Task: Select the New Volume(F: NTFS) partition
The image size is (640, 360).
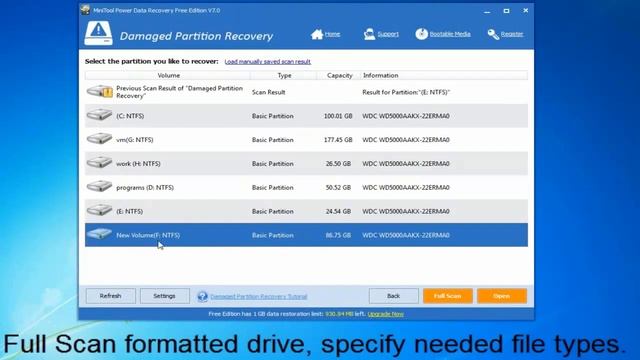Action: tap(306, 235)
